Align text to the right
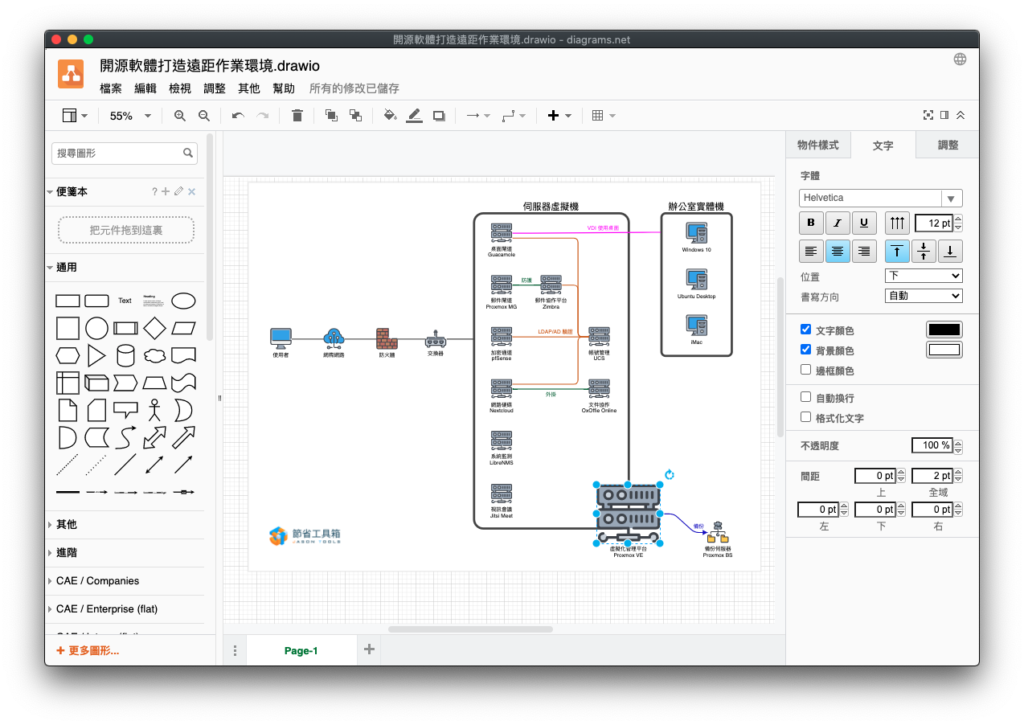This screenshot has width=1024, height=725. [x=864, y=251]
